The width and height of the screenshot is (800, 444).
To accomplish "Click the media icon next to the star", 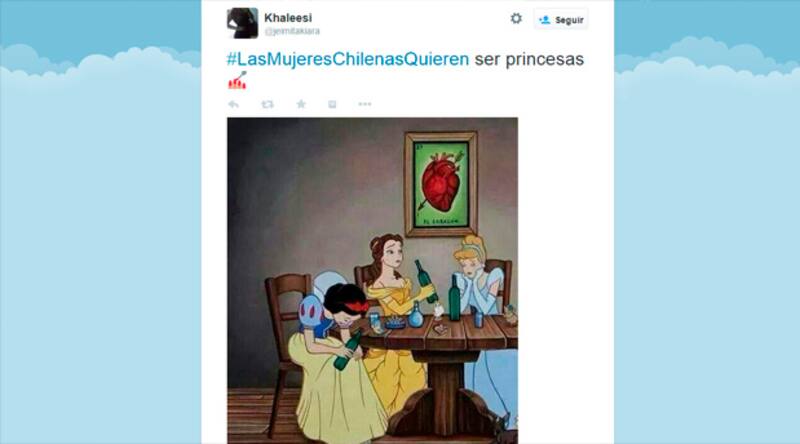I will pyautogui.click(x=332, y=105).
